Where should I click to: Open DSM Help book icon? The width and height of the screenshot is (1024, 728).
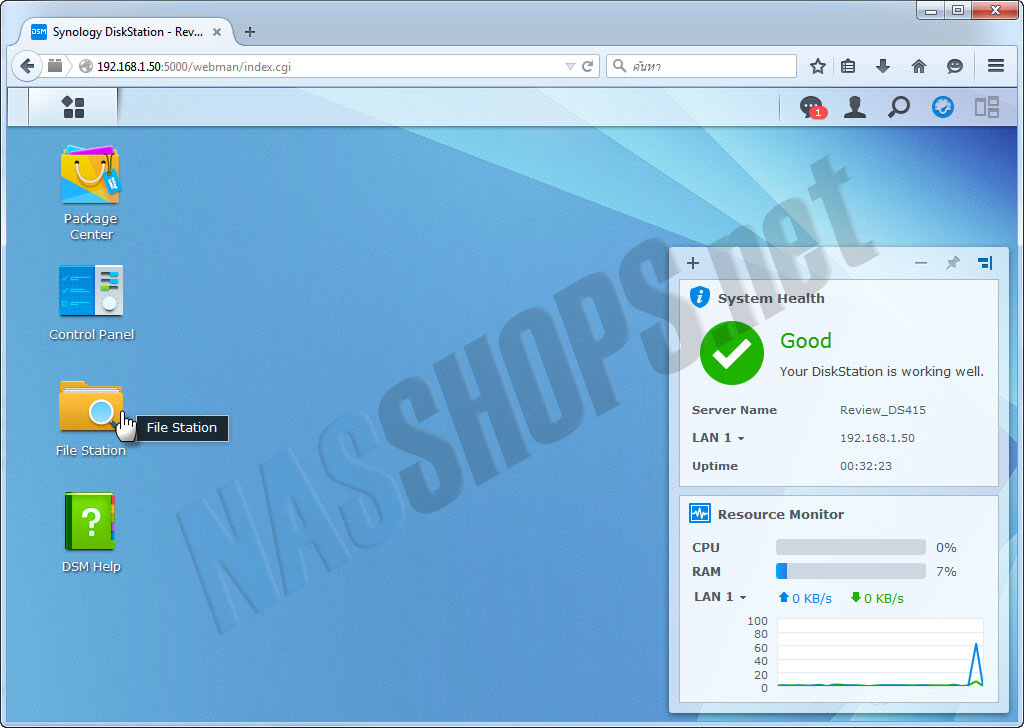[x=90, y=522]
